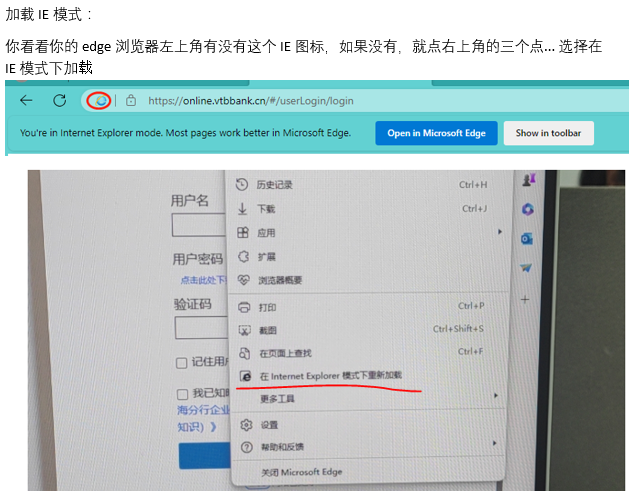Screen dimensions: 632x491
Task: Choose 关闭 Microsoft Edge from menu
Action: click(x=301, y=471)
